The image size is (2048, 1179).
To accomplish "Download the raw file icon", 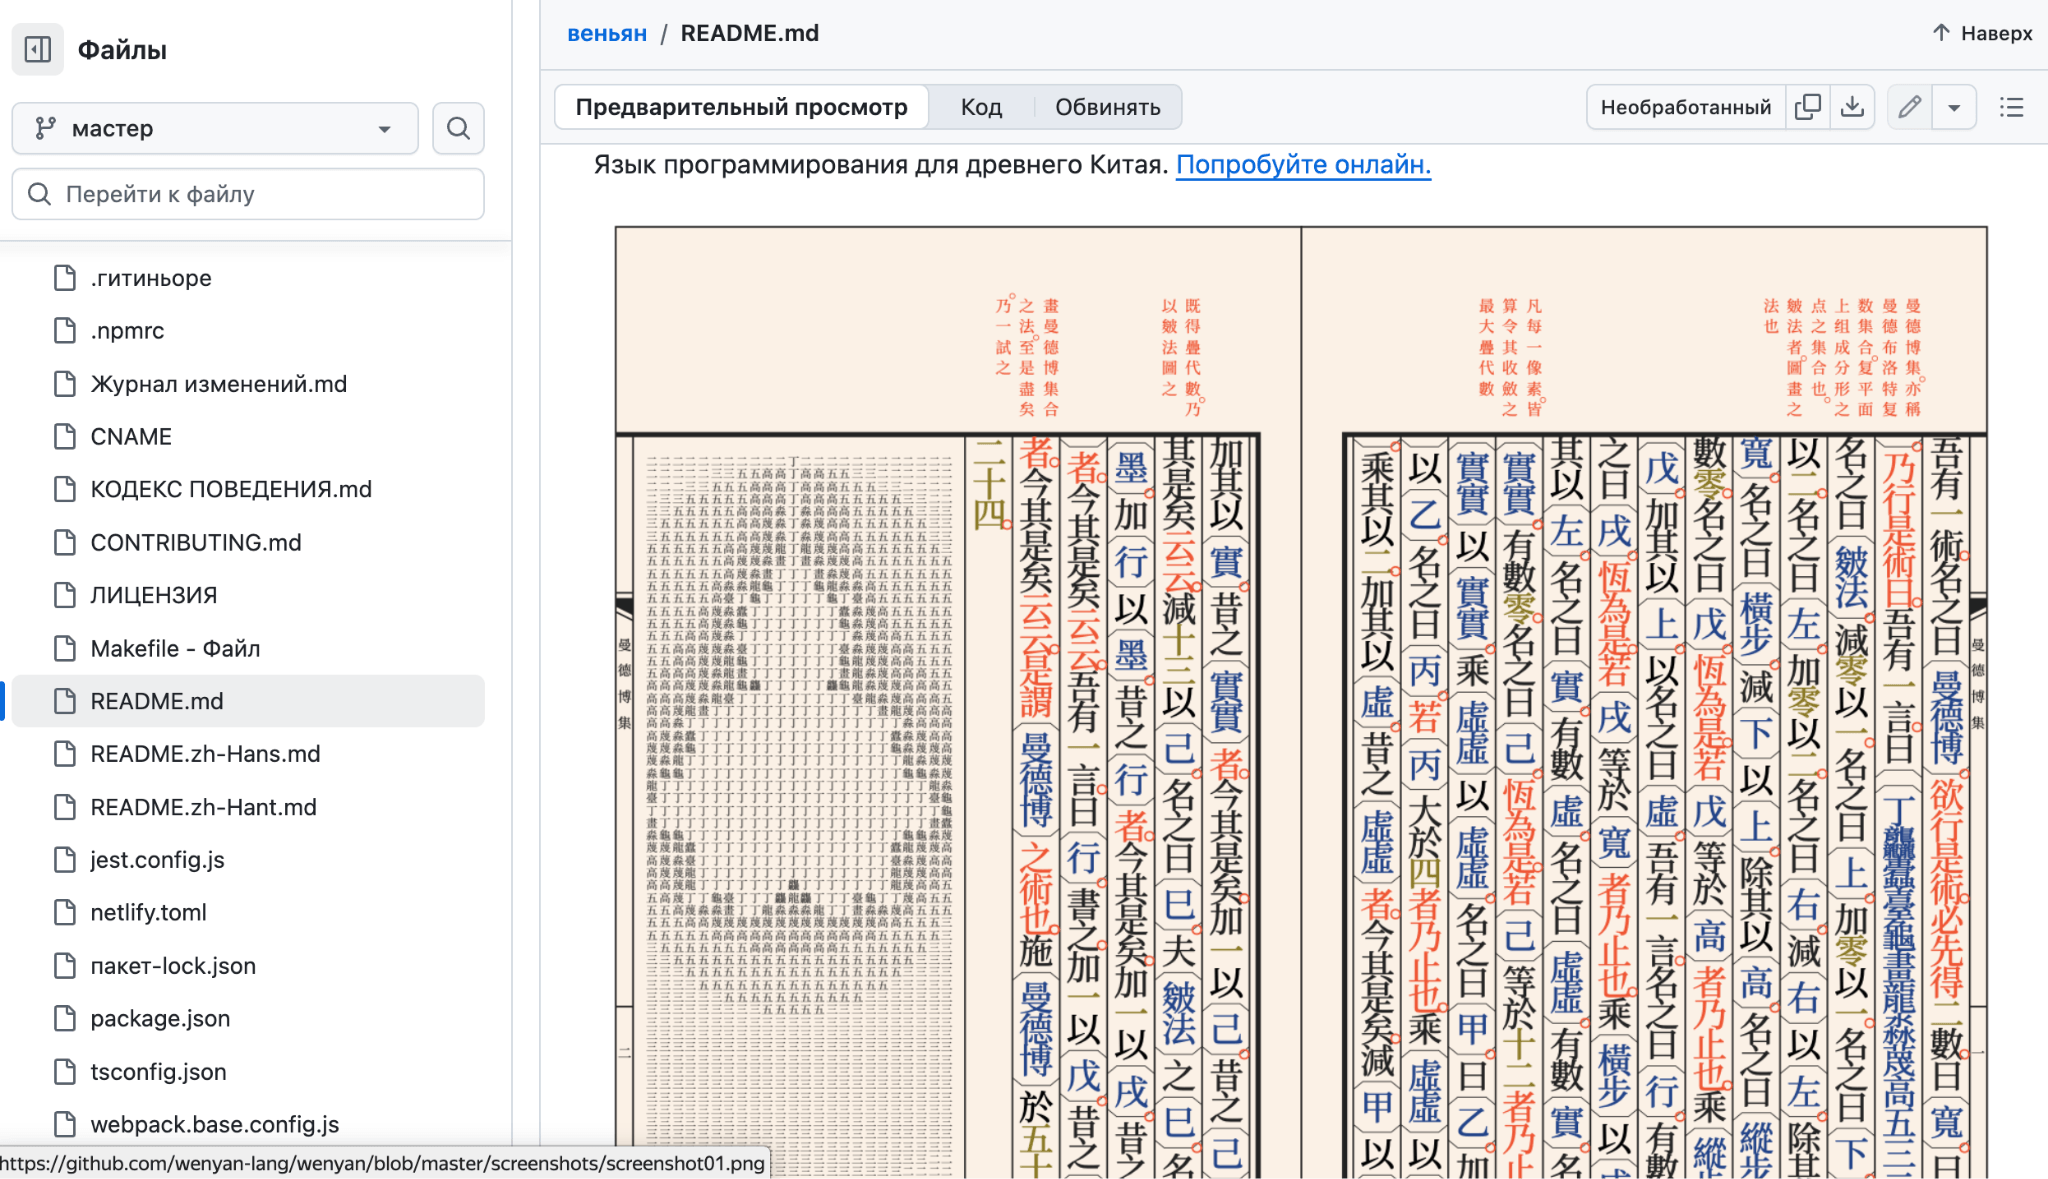I will (x=1852, y=107).
